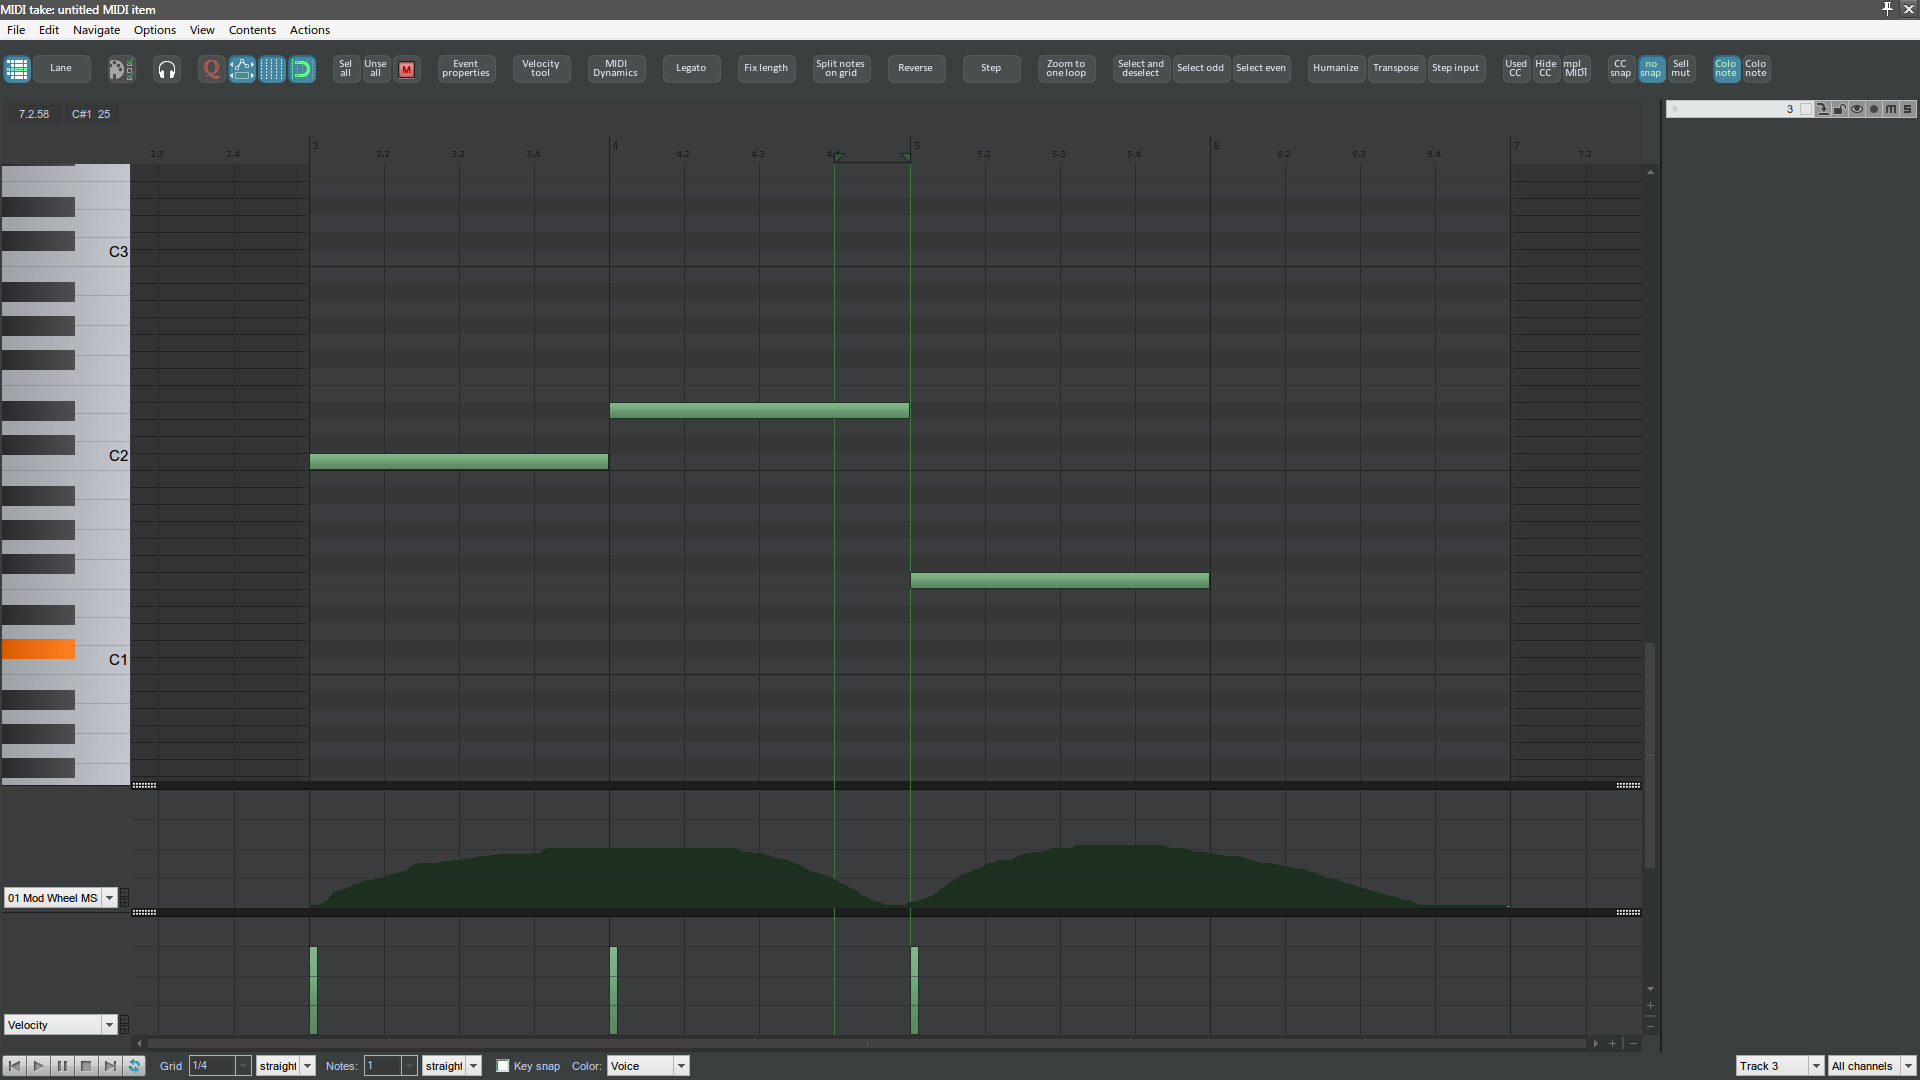Toggle repeat in transport bar
This screenshot has height=1080, width=1920.
click(x=134, y=1066)
